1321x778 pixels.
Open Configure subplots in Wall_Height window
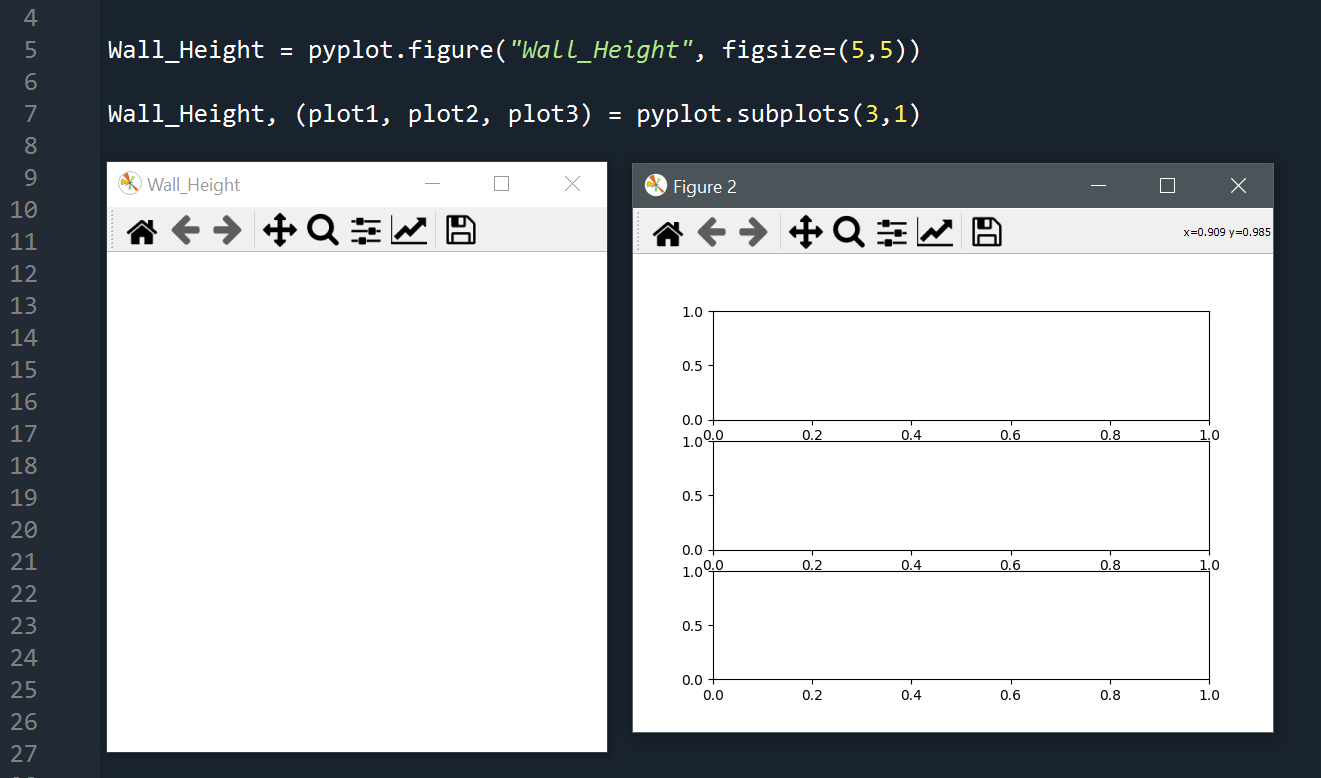tap(365, 231)
